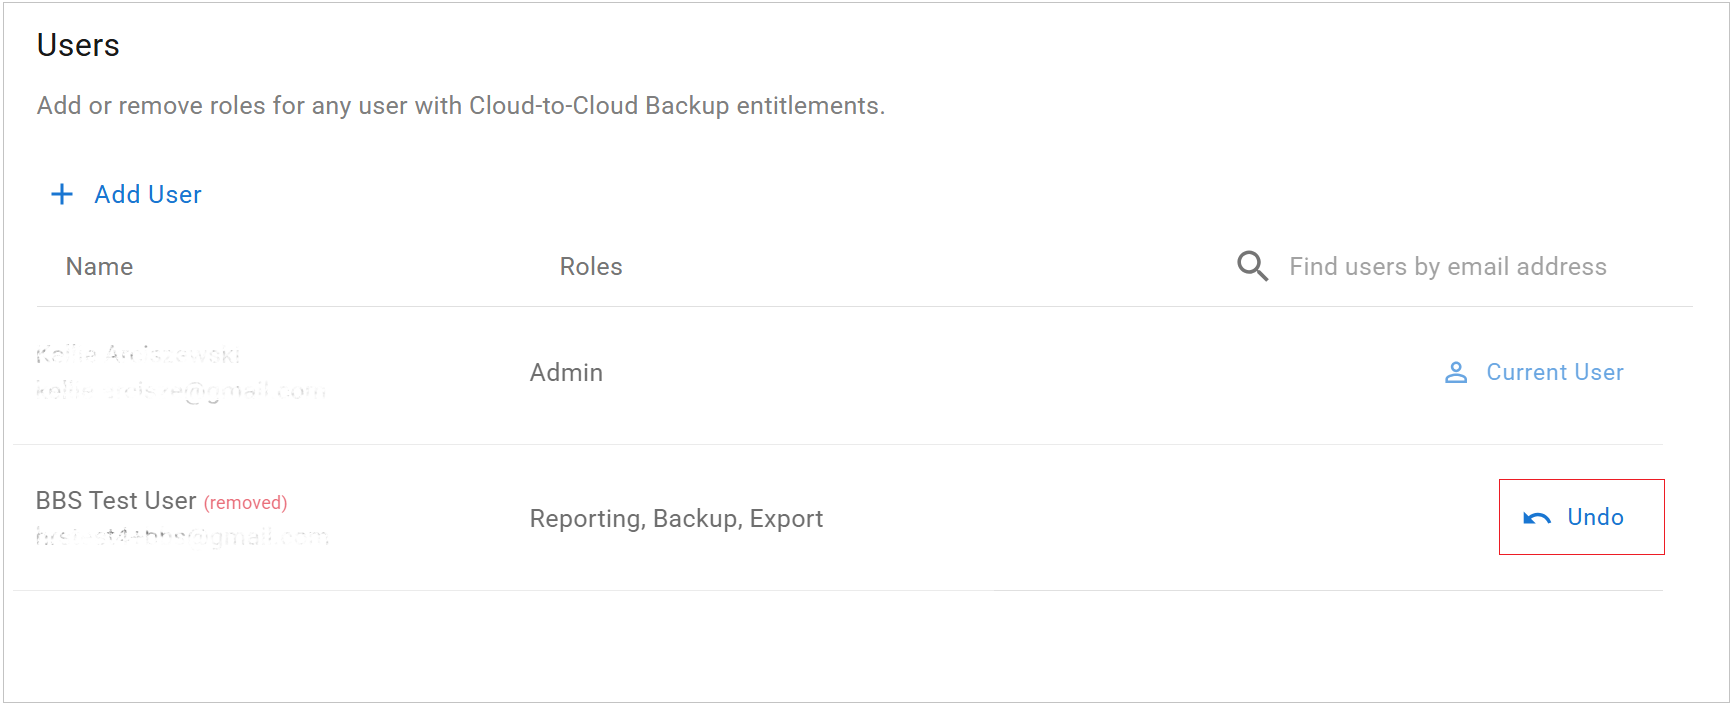The image size is (1731, 708).
Task: Click the first user's blurred name
Action: coord(138,354)
